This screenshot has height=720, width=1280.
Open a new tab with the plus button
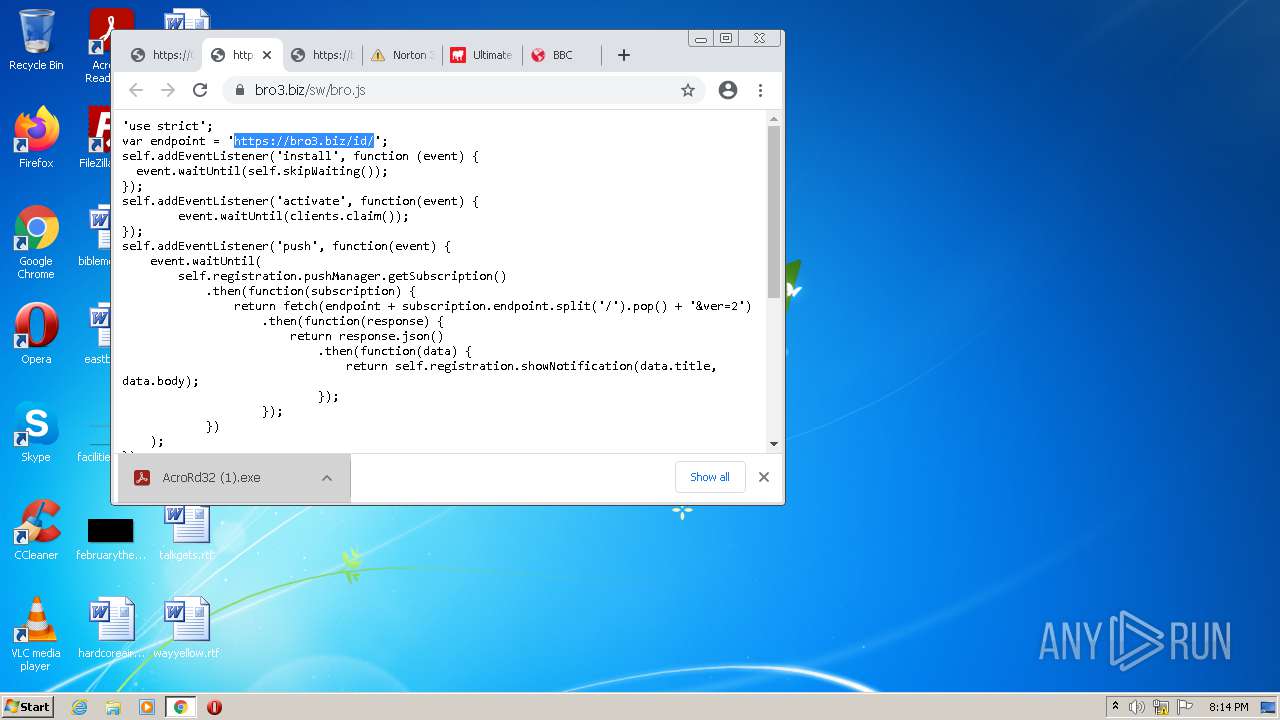[624, 55]
